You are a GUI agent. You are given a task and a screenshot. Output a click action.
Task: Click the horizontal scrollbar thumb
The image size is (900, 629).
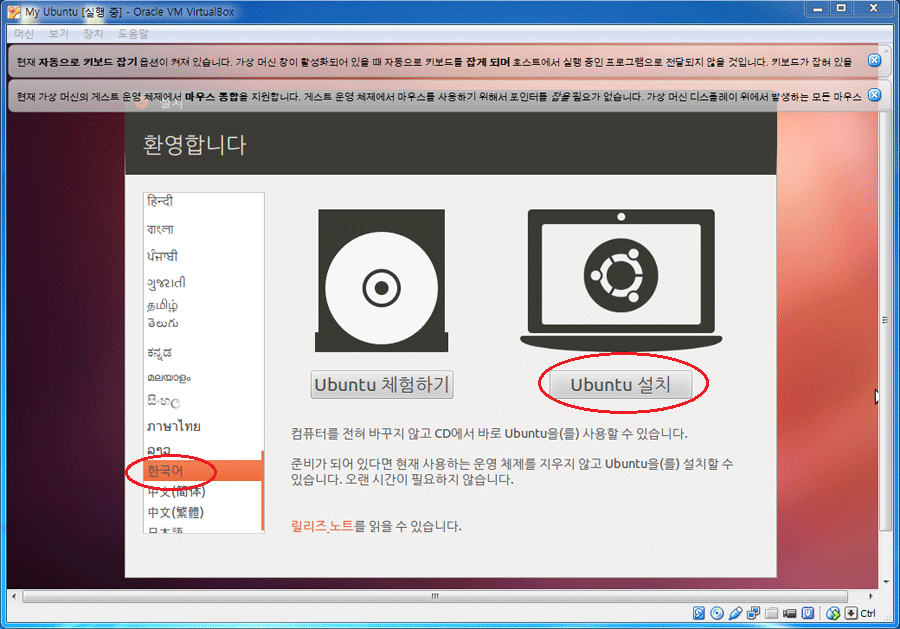coord(435,596)
